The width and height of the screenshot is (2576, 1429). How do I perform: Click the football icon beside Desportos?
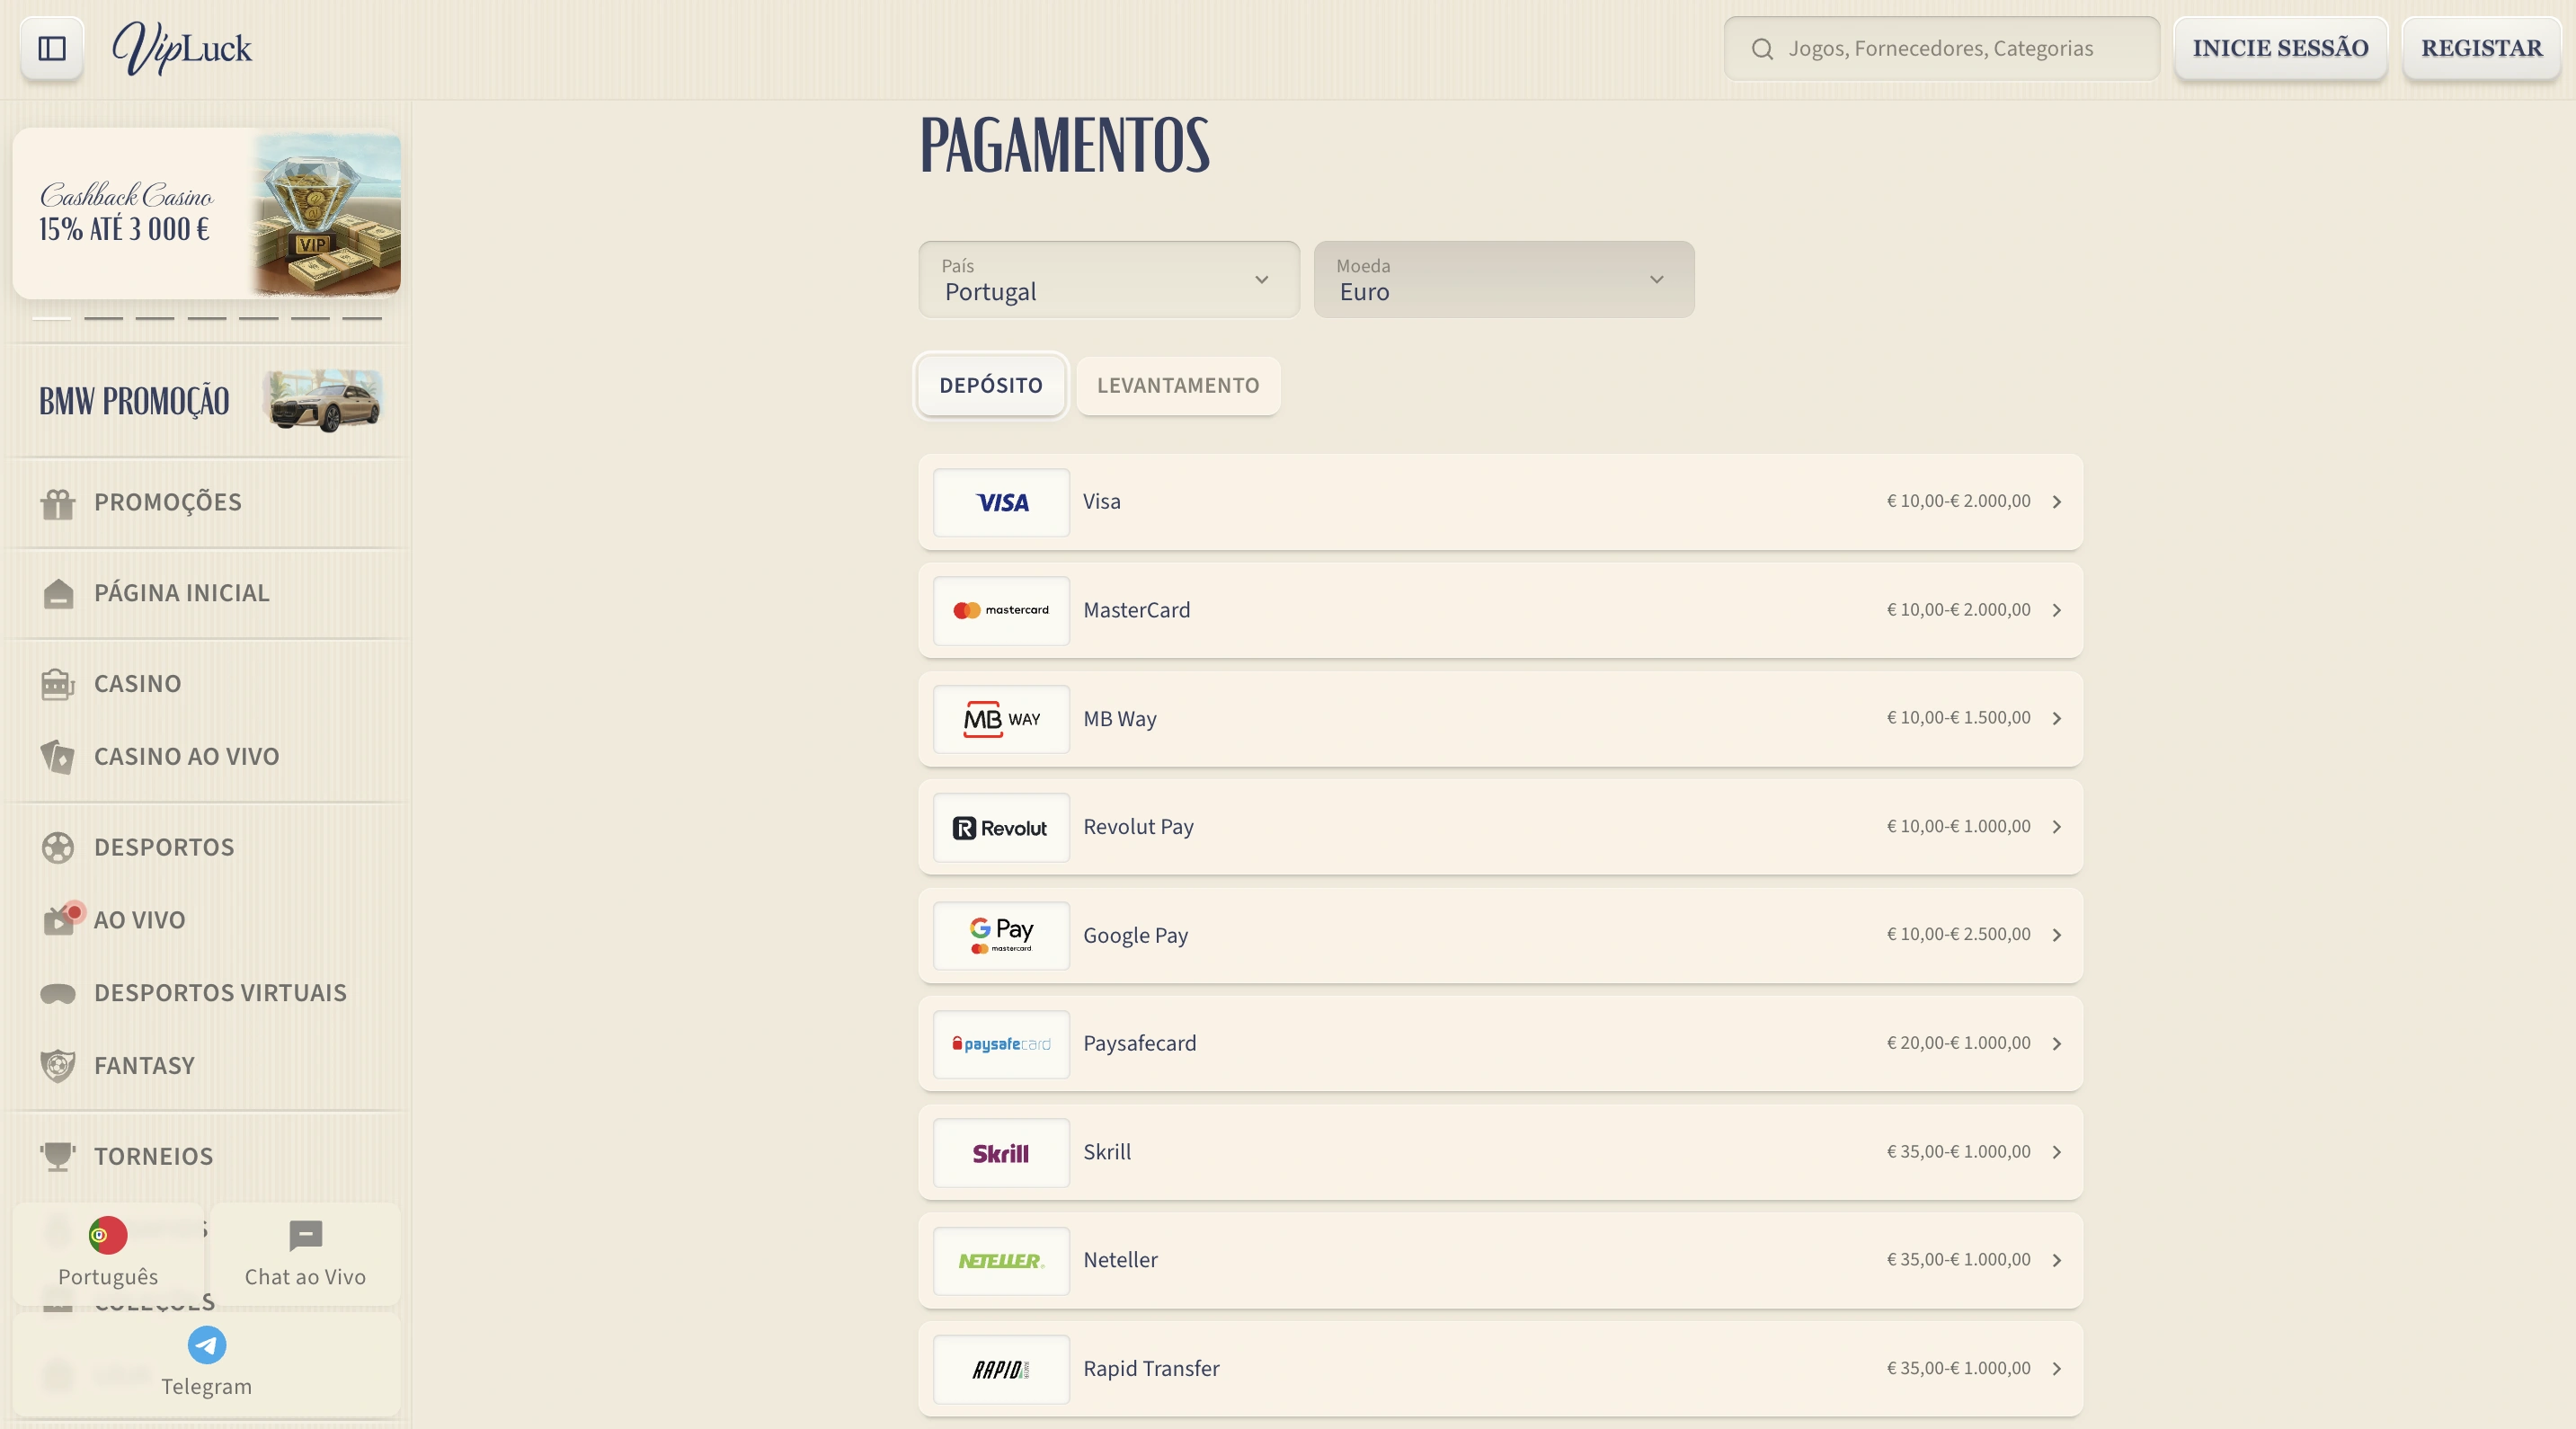click(58, 848)
